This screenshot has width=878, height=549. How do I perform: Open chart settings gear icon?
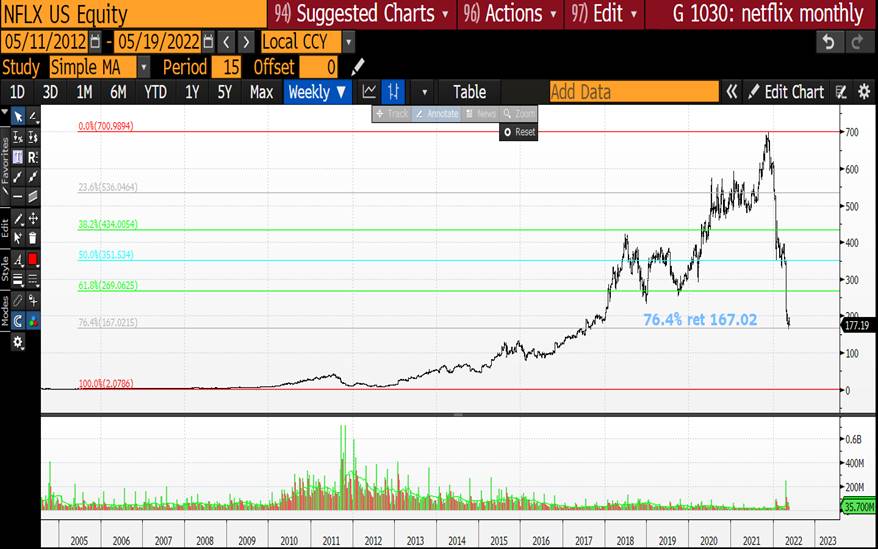coord(865,92)
